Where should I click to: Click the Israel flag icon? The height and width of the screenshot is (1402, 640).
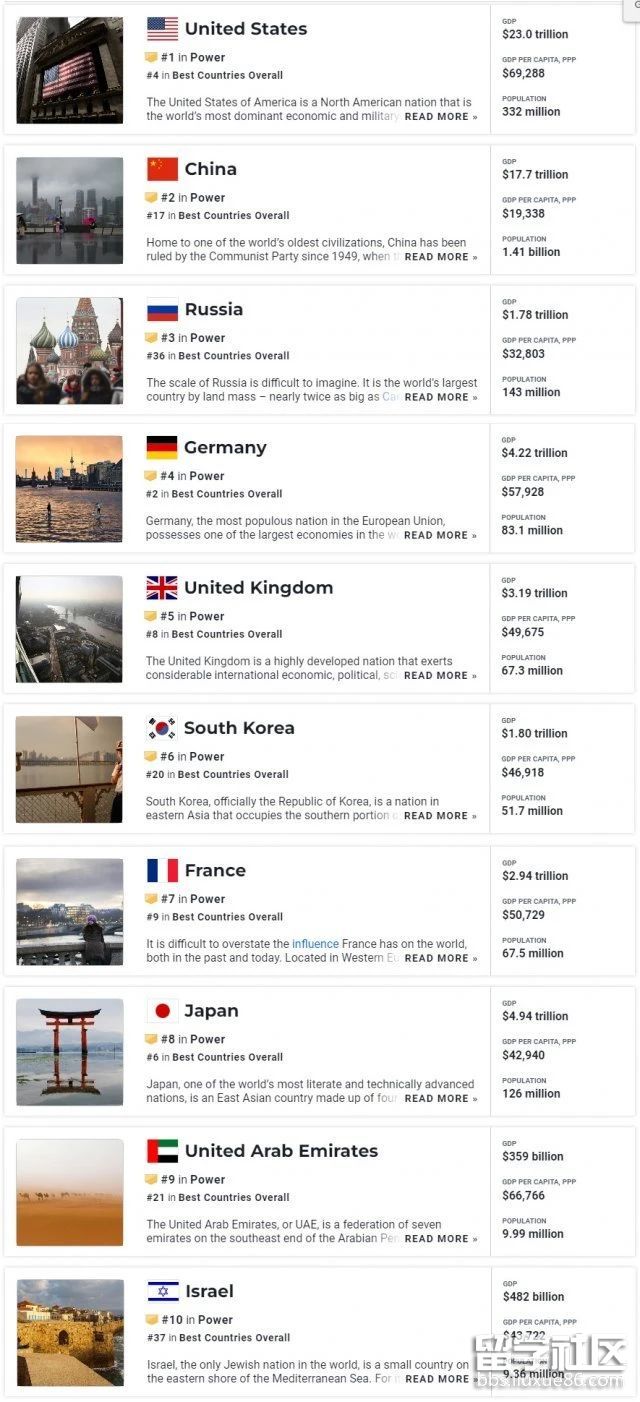[x=162, y=1291]
